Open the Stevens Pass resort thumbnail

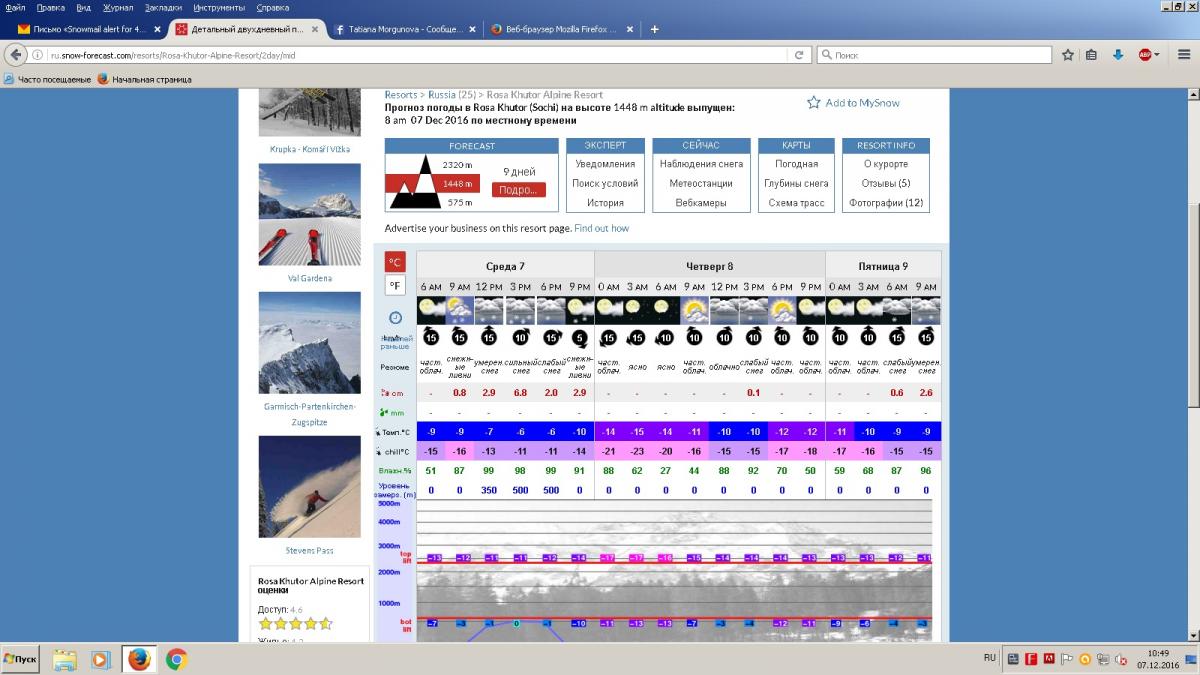click(309, 487)
